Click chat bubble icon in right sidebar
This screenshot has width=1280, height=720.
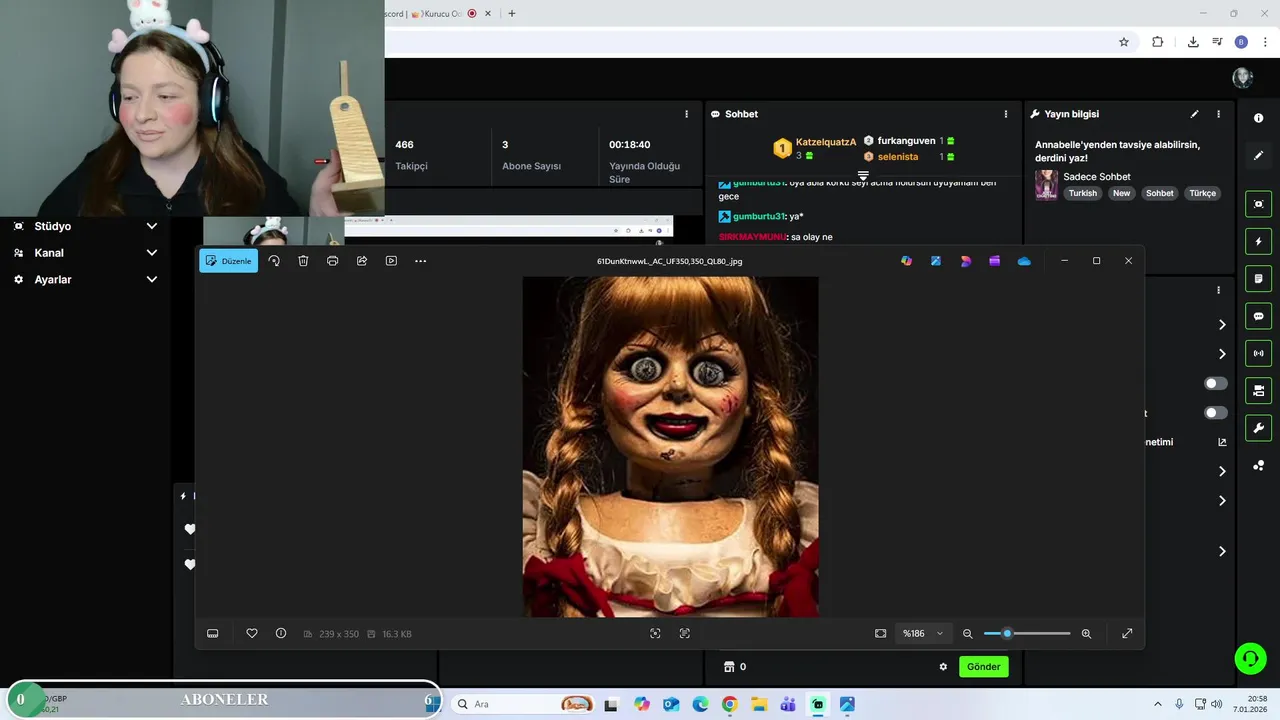pyautogui.click(x=1258, y=316)
